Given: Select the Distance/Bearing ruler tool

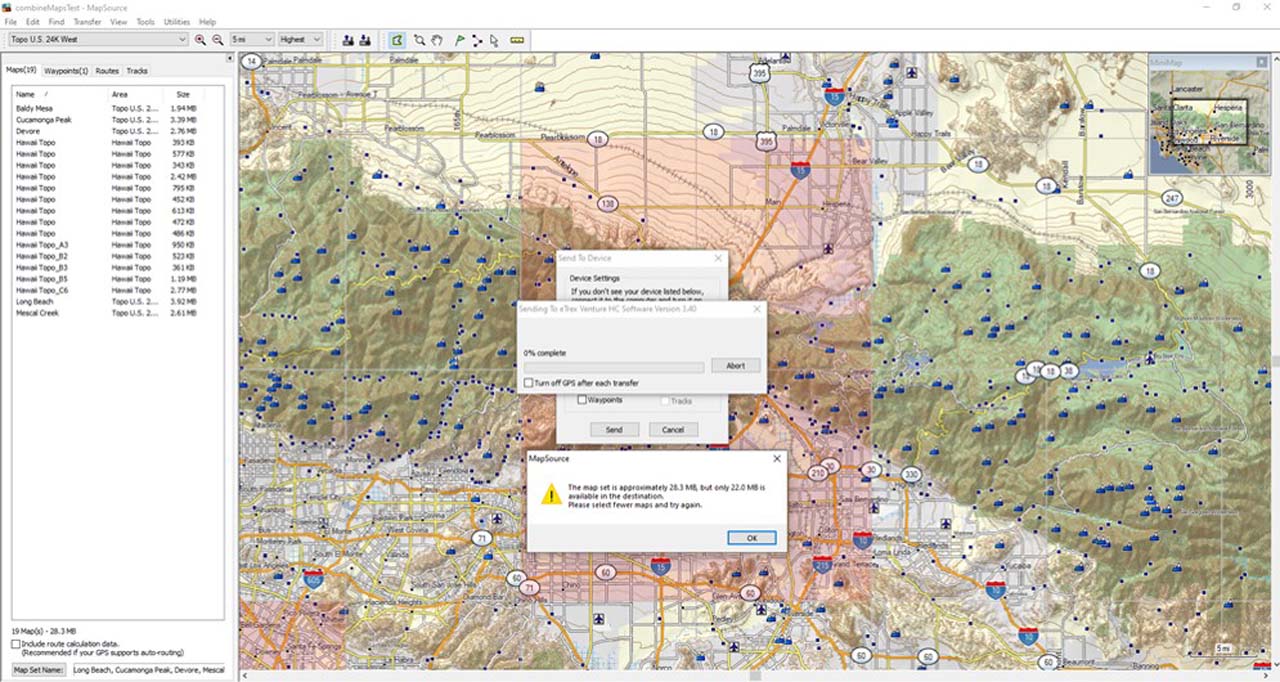Looking at the screenshot, I should (x=517, y=40).
